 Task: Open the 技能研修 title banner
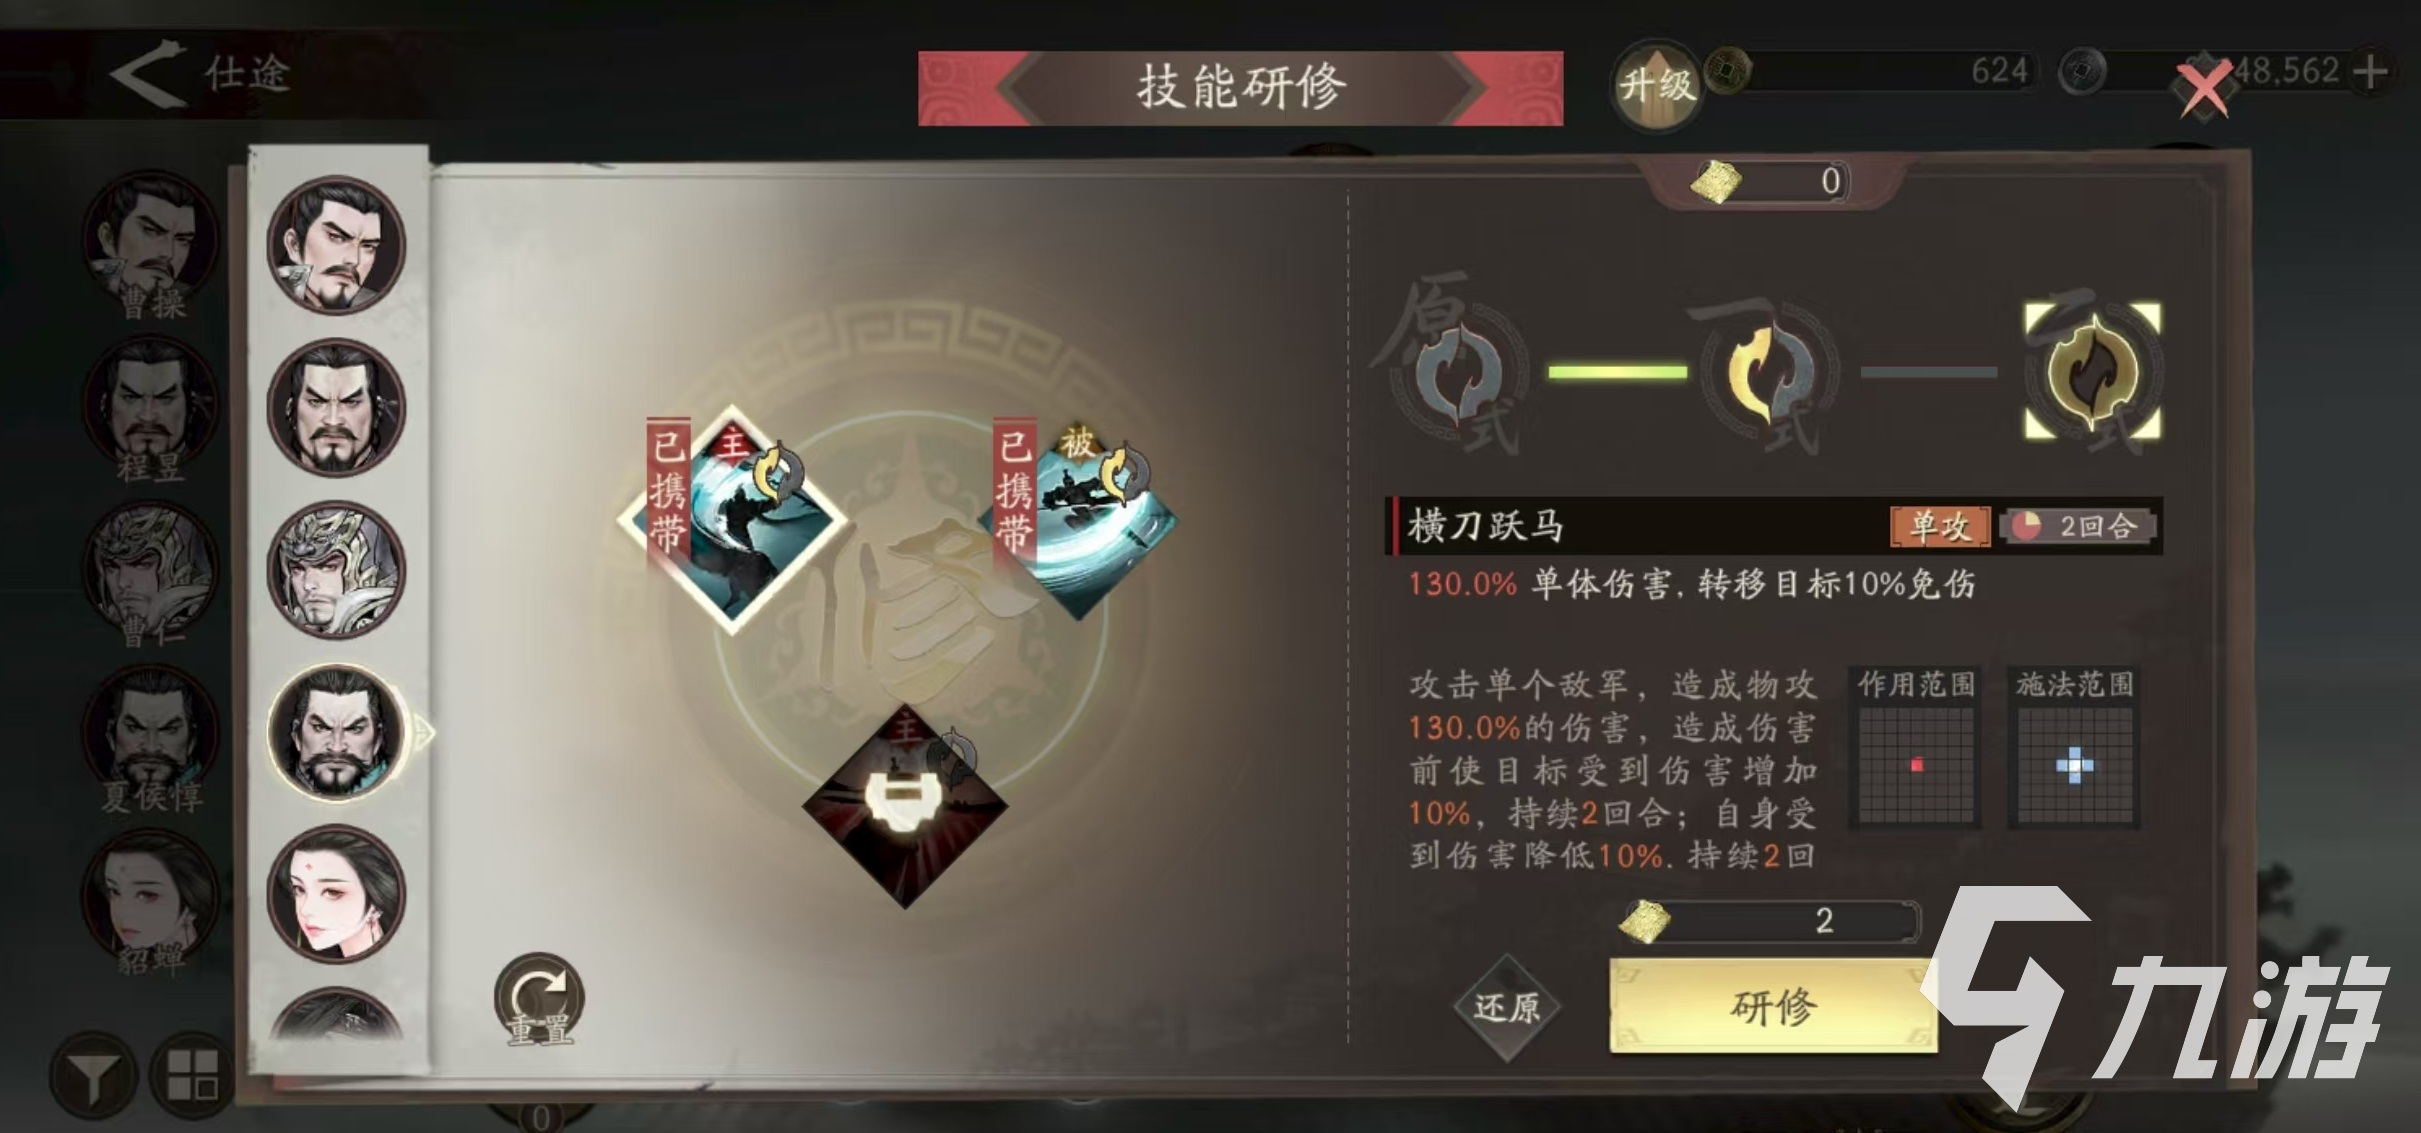pos(1240,88)
